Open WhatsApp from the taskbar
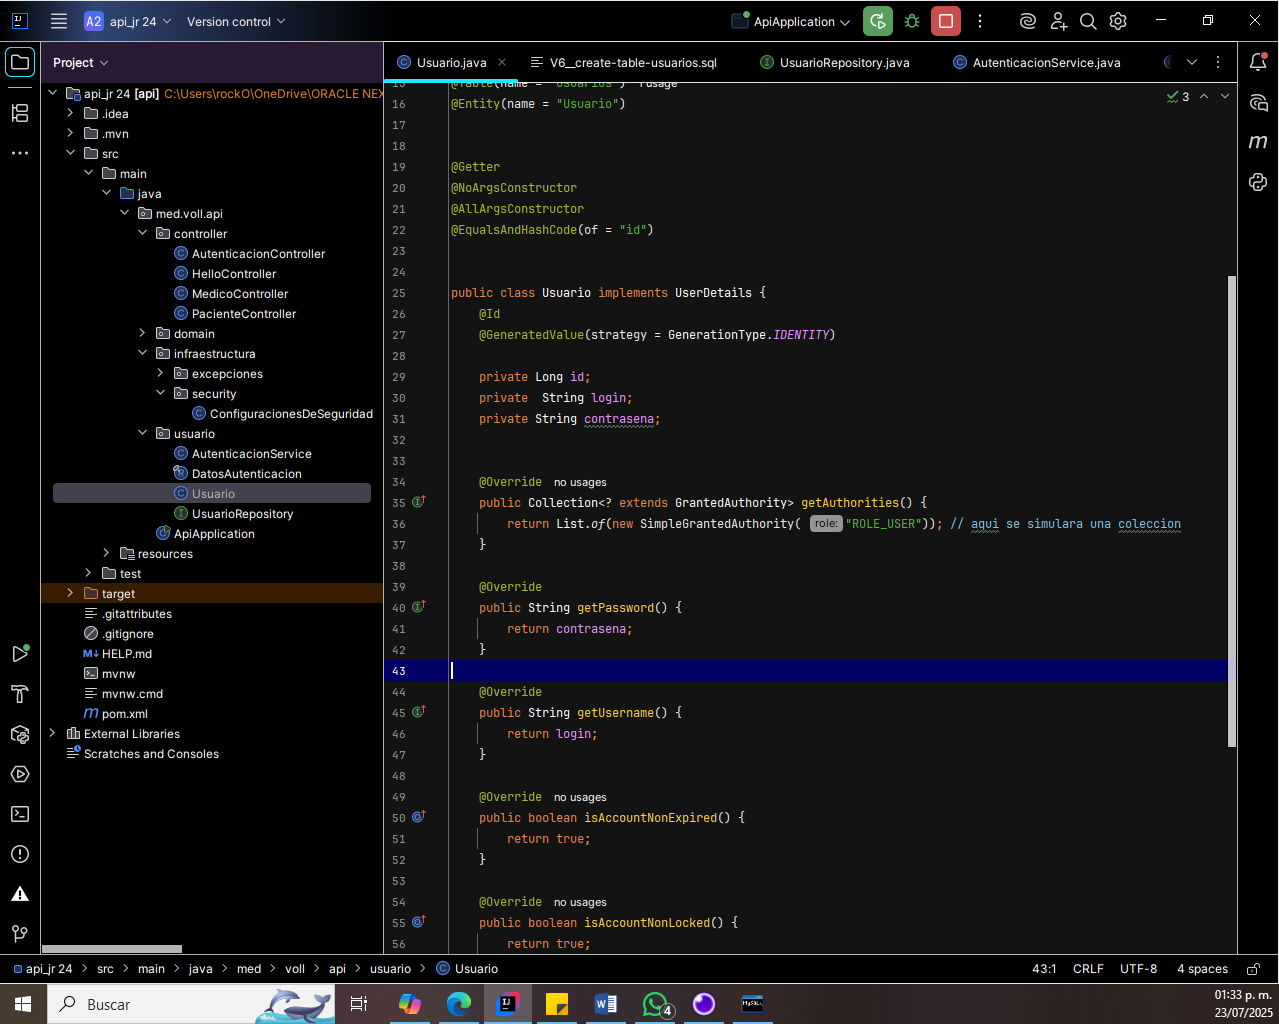Image resolution: width=1279 pixels, height=1024 pixels. 655,1004
